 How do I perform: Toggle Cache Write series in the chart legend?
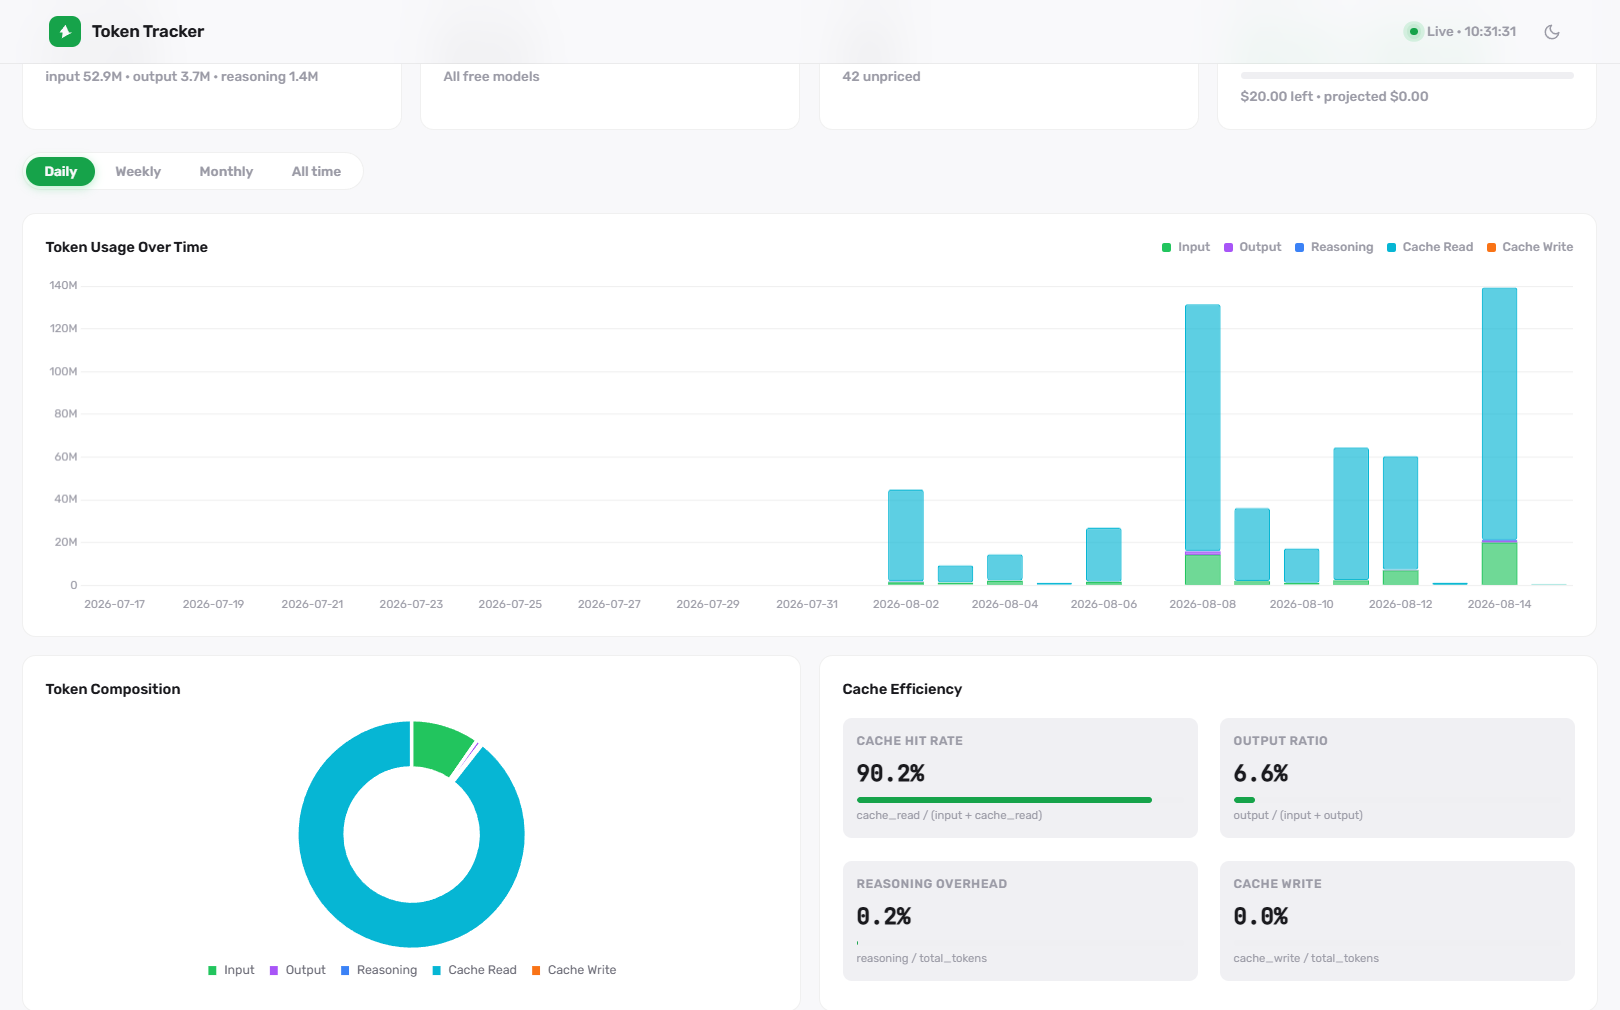click(x=1530, y=247)
